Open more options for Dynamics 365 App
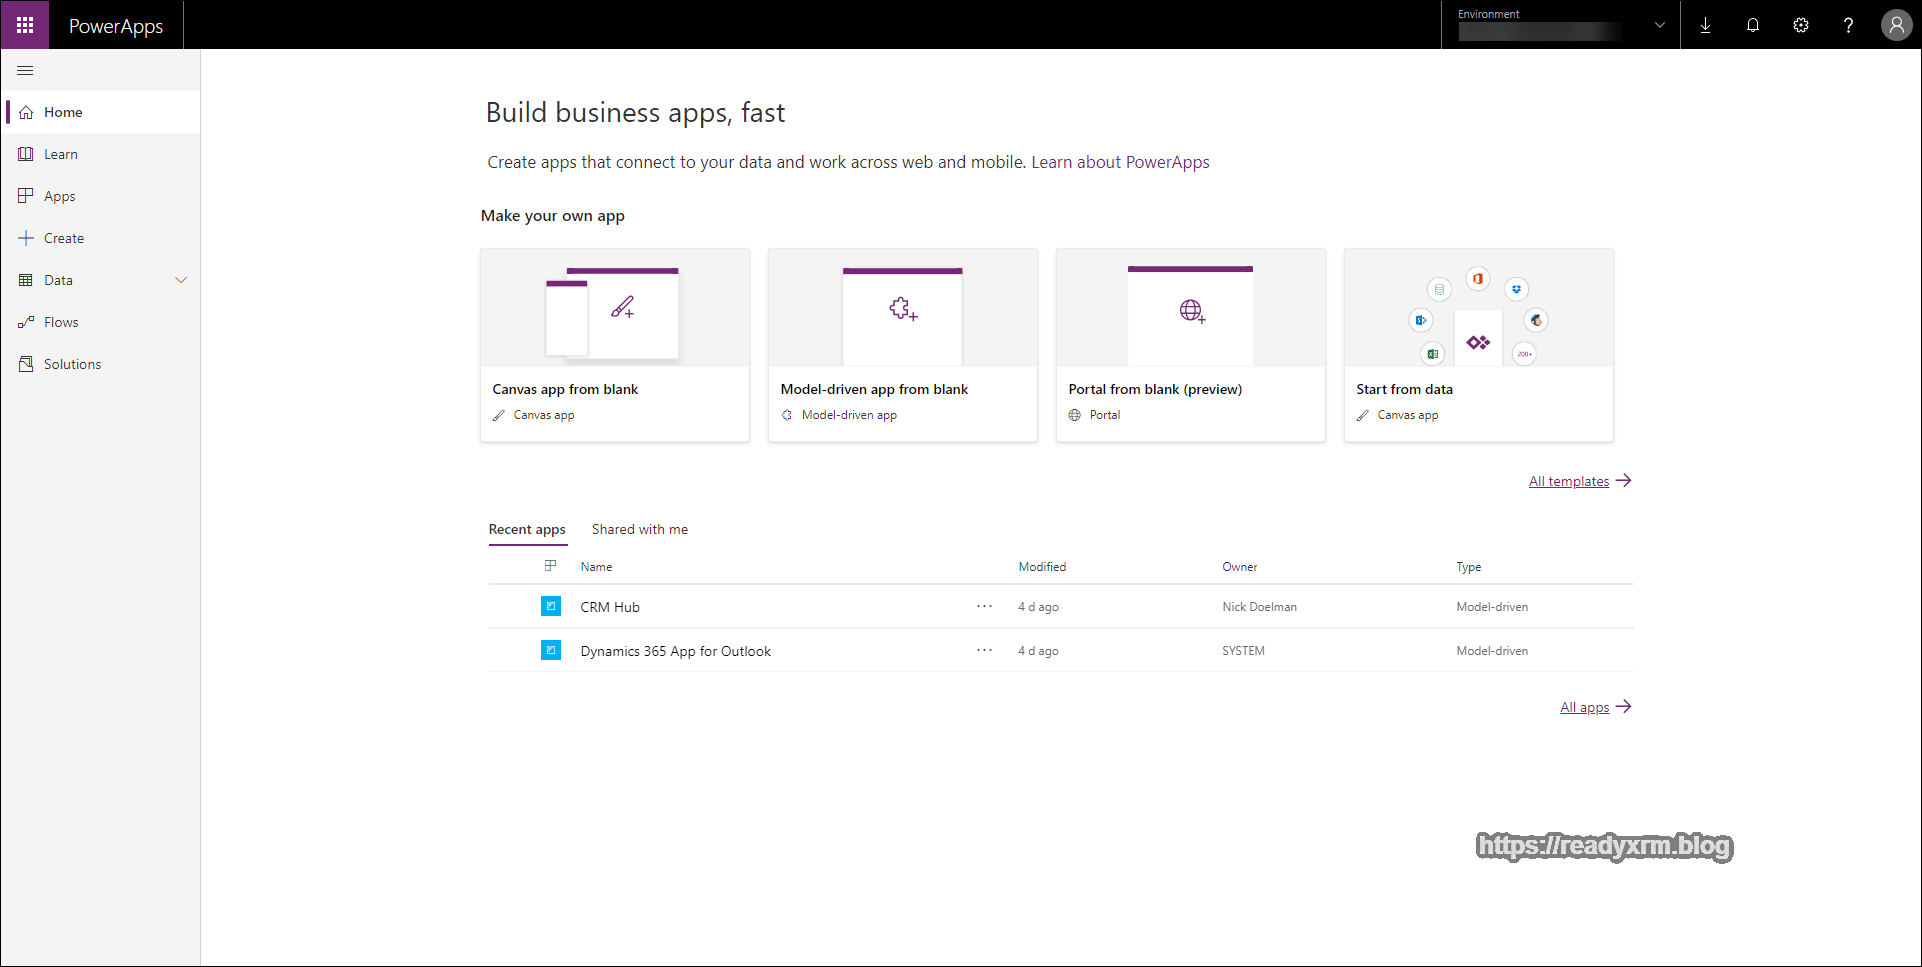This screenshot has width=1922, height=967. pyautogui.click(x=984, y=650)
